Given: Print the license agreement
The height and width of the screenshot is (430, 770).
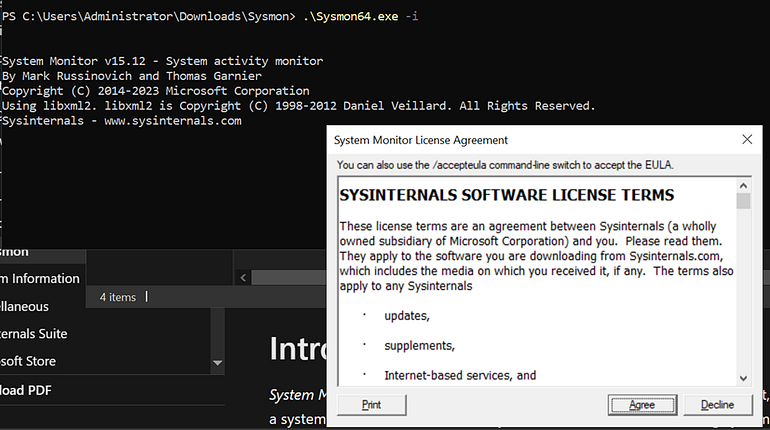Looking at the screenshot, I should coord(372,405).
